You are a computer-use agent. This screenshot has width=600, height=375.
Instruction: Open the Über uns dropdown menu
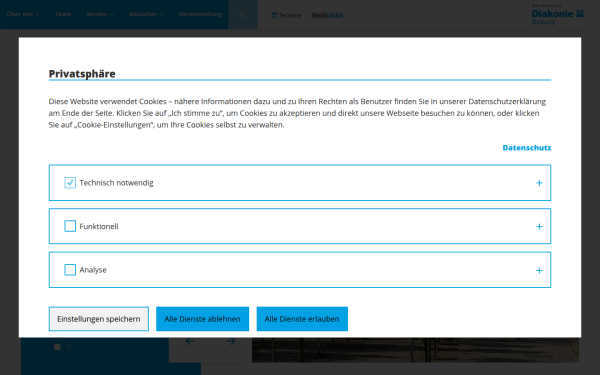click(x=23, y=14)
